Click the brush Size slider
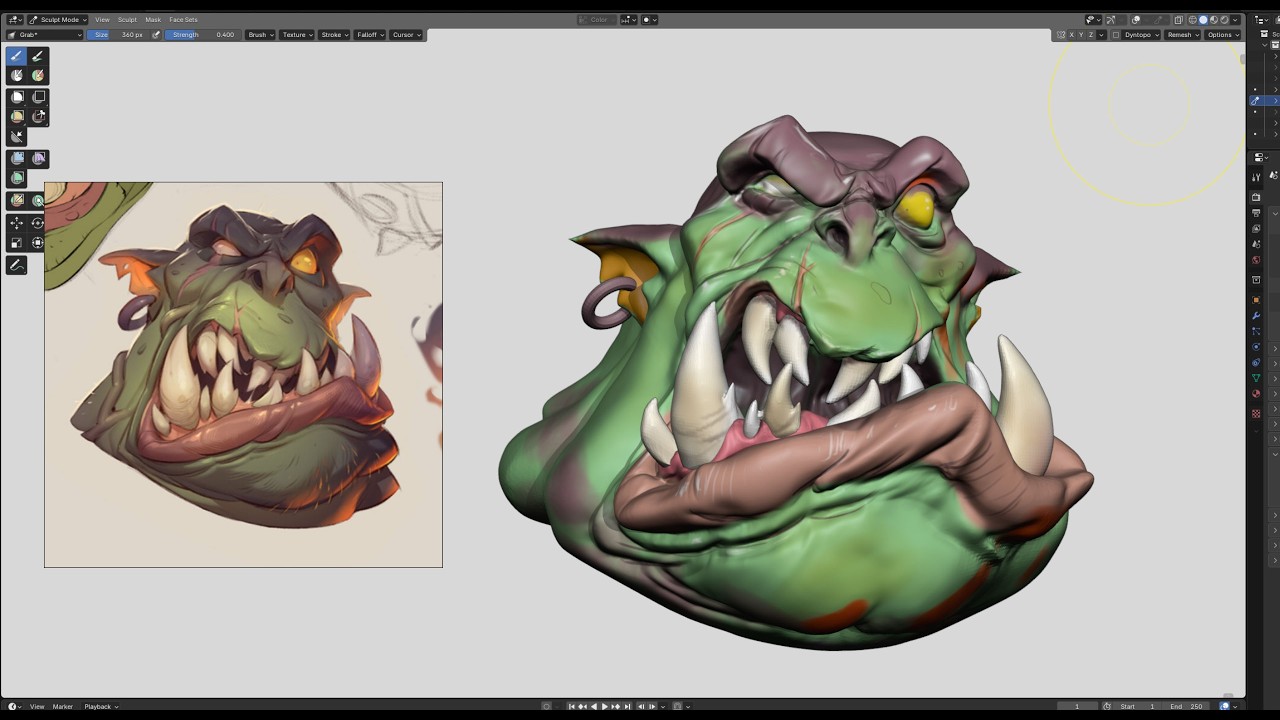This screenshot has width=1280, height=720. (118, 35)
